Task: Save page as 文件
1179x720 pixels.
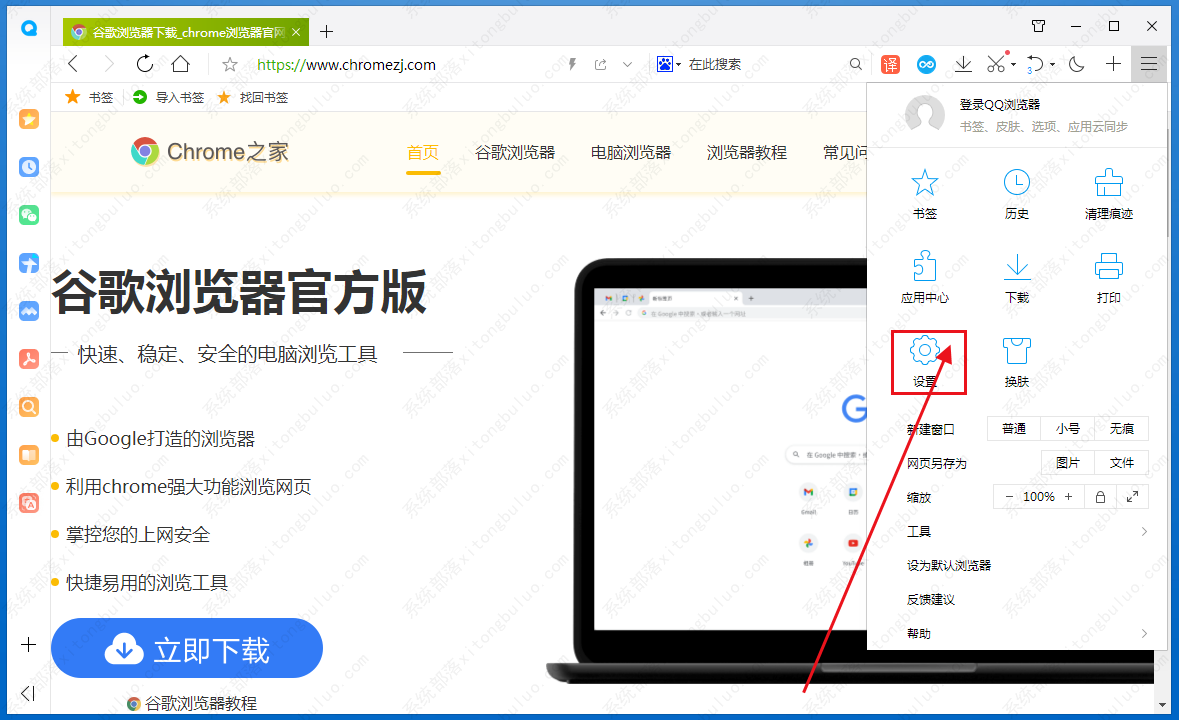Action: coord(1122,463)
